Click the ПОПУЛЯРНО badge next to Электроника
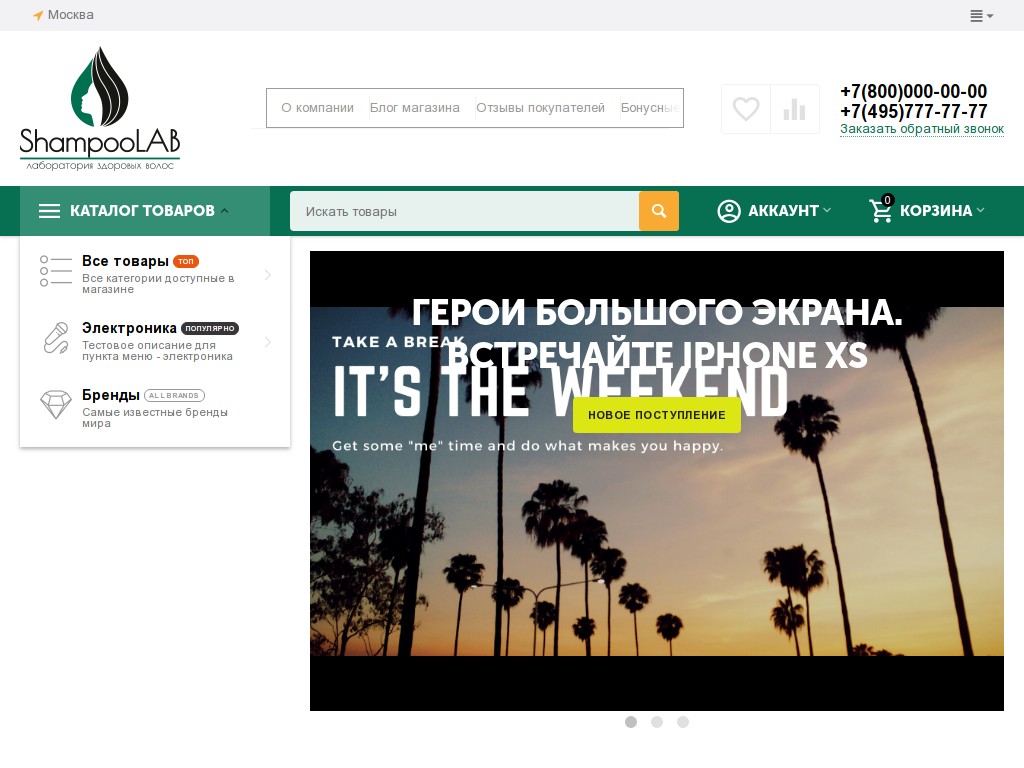This screenshot has height=768, width=1024. 210,328
